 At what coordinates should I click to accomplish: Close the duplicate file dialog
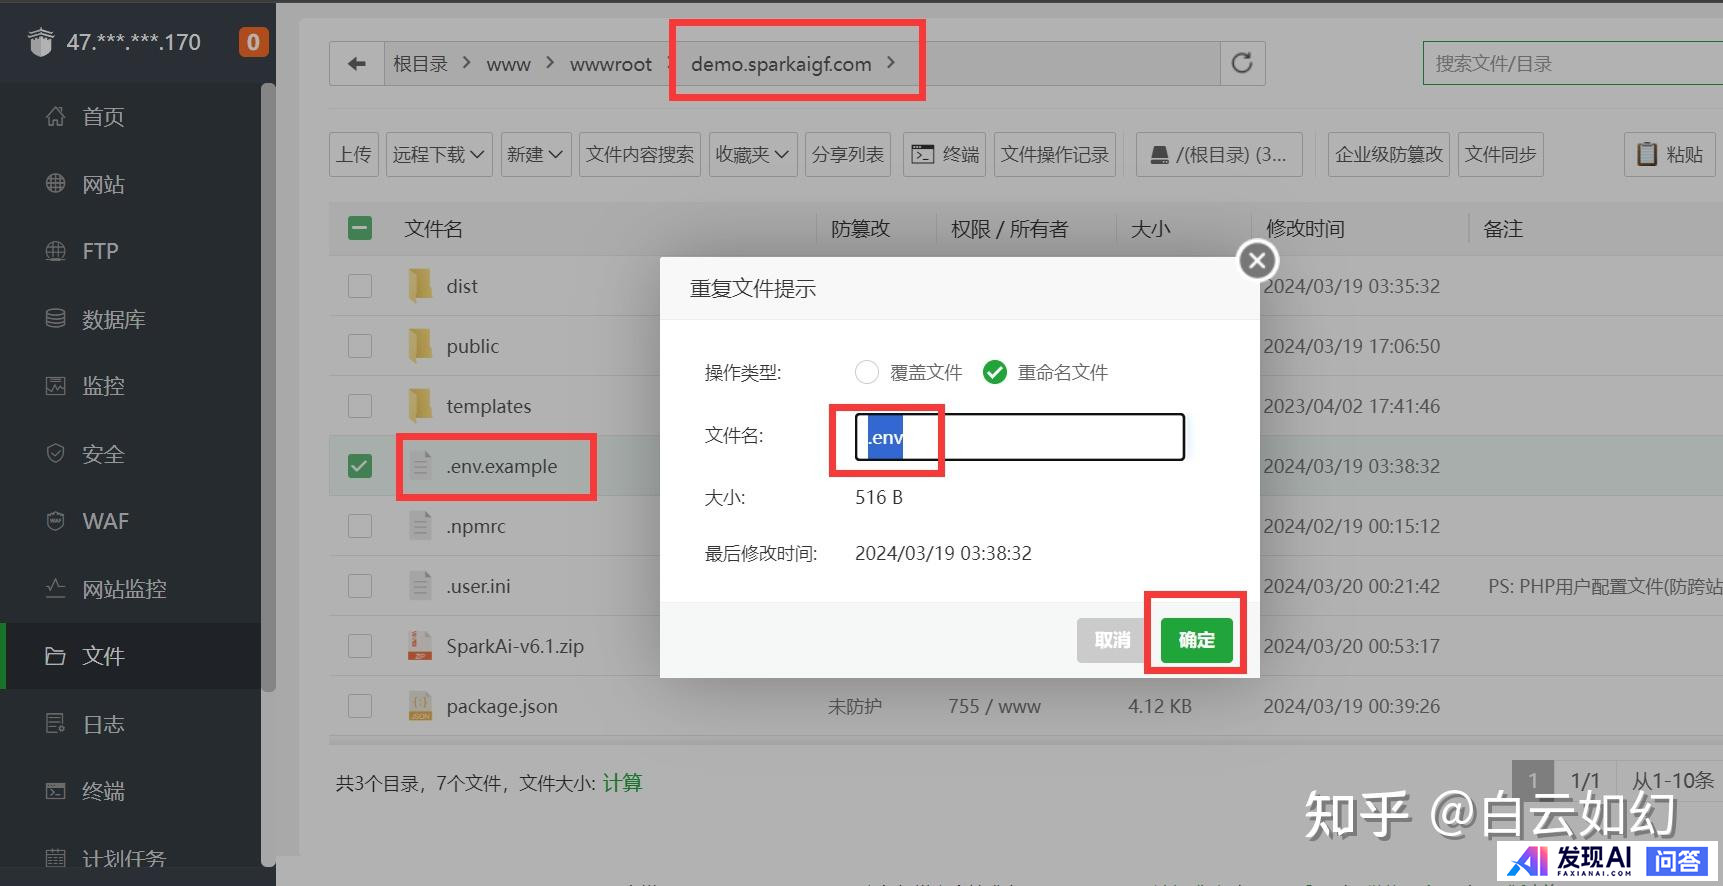point(1257,261)
